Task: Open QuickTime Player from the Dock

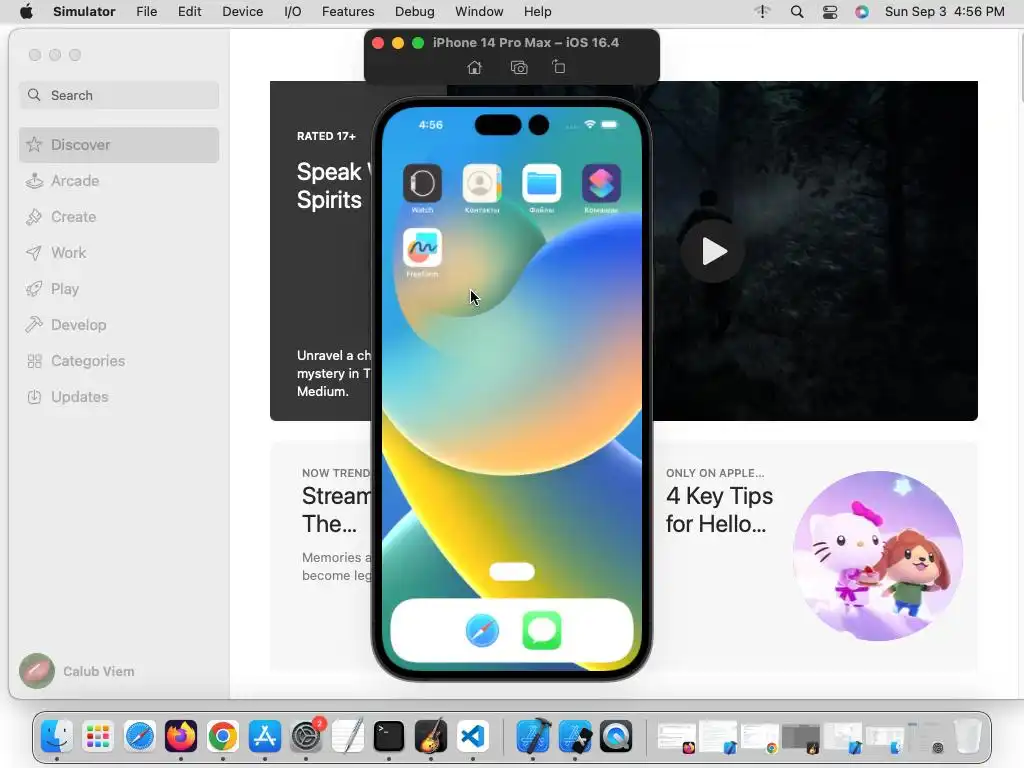Action: pyautogui.click(x=616, y=737)
